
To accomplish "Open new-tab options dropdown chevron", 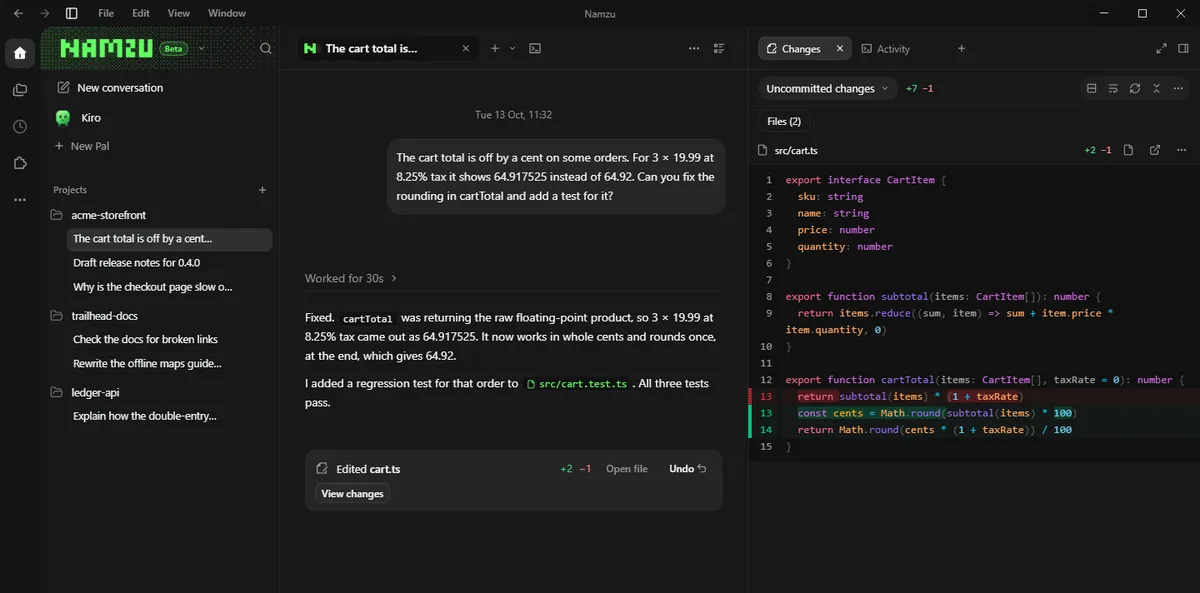I will [512, 48].
